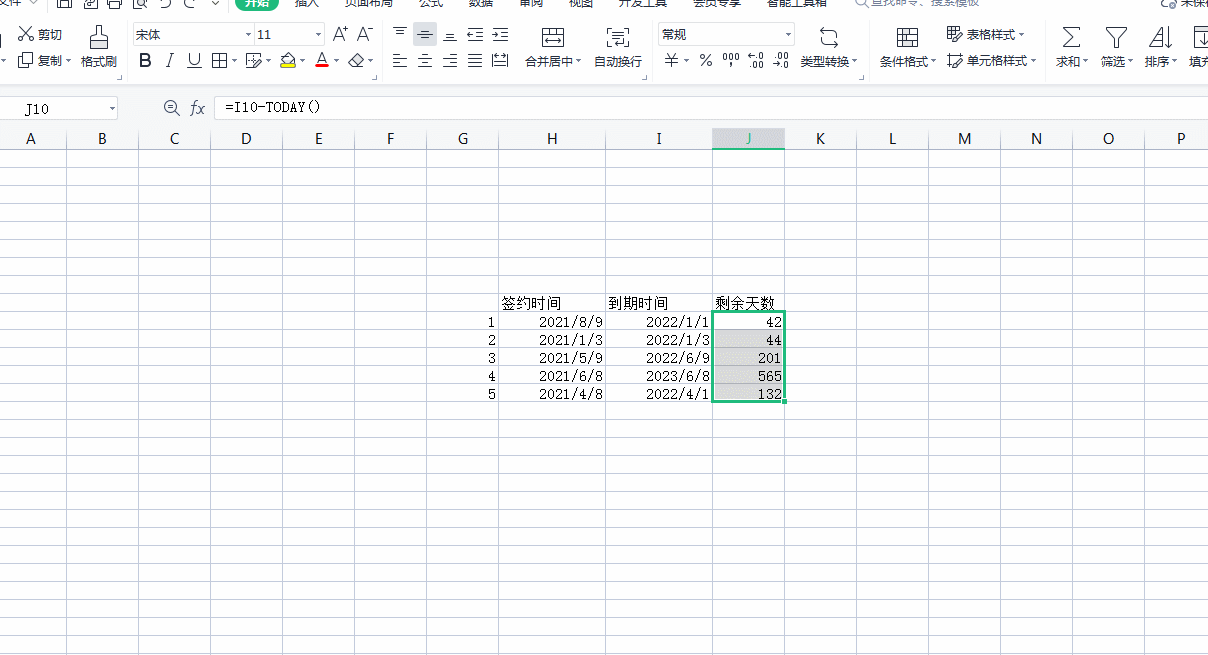Justify text alignment icon
This screenshot has height=655, width=1208.
[x=475, y=61]
